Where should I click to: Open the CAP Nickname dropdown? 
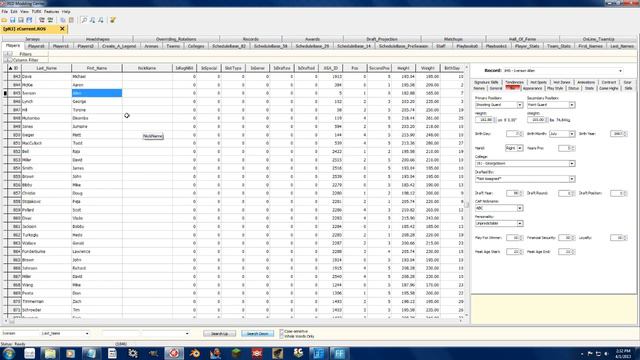click(x=520, y=208)
